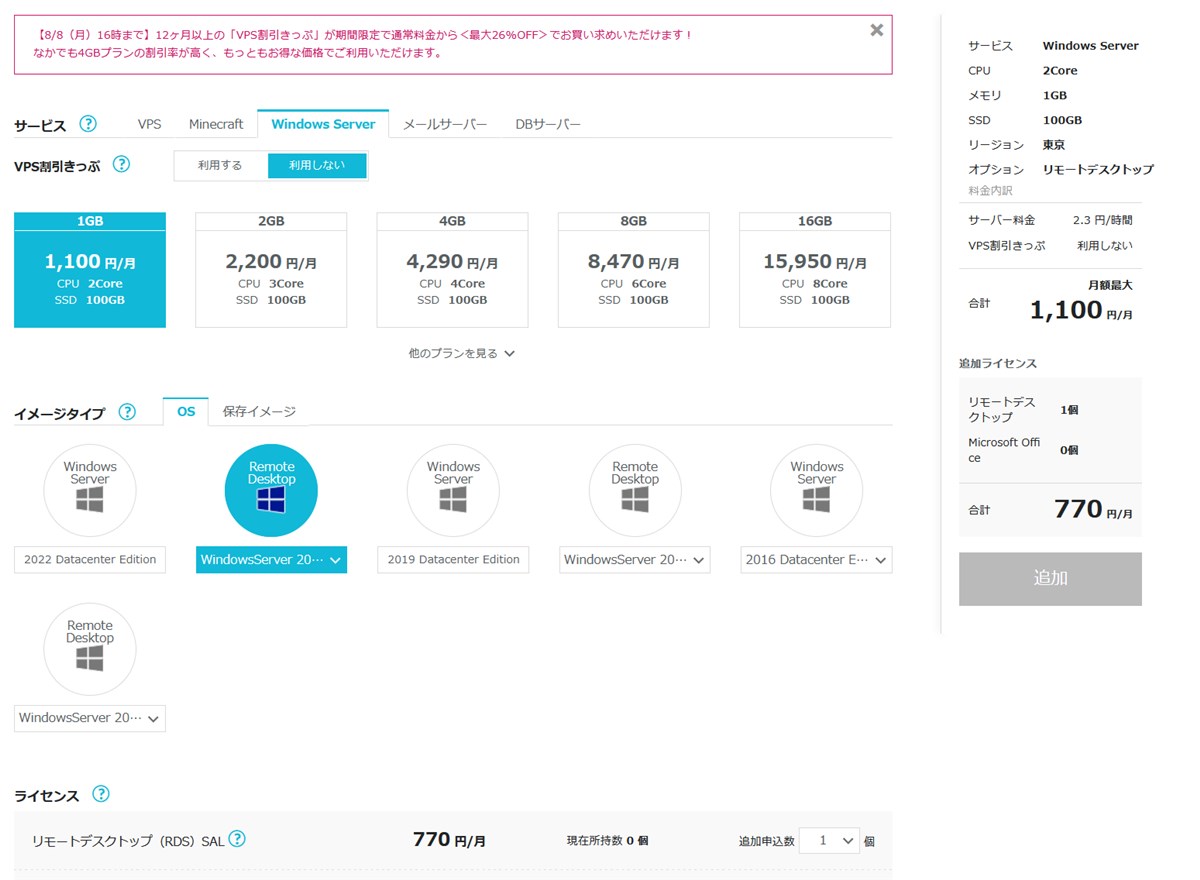The width and height of the screenshot is (1200, 880).
Task: Click the gray 追加 button
Action: tap(1050, 579)
